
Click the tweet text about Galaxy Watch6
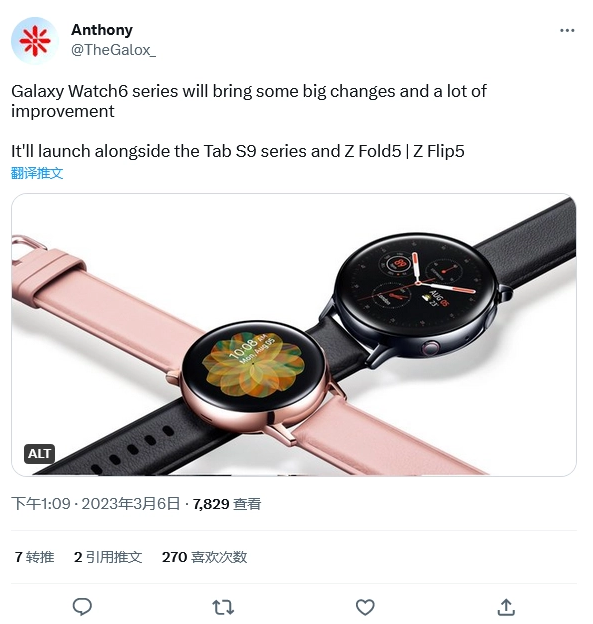click(x=249, y=101)
